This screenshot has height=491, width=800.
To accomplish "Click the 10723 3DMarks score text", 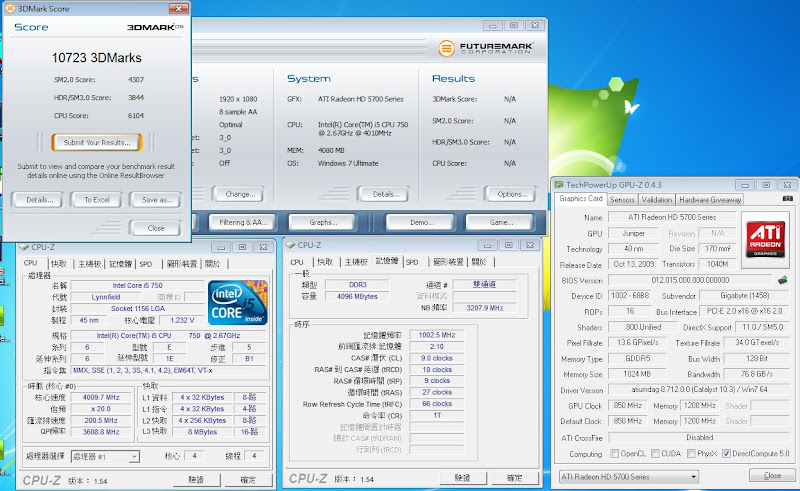I will click(96, 58).
